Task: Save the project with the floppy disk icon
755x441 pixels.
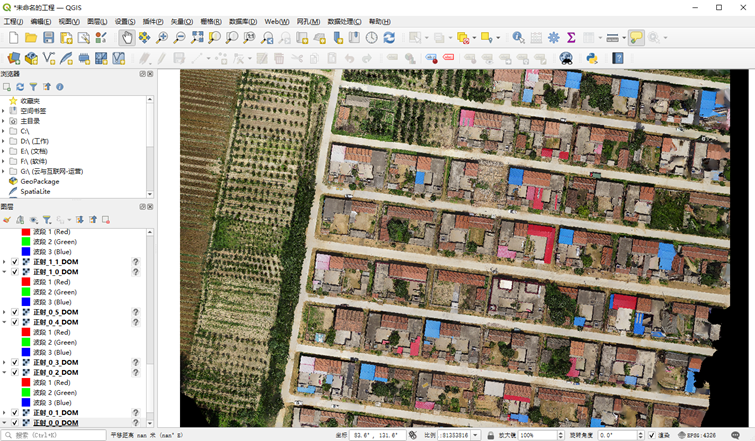Action: (49, 38)
